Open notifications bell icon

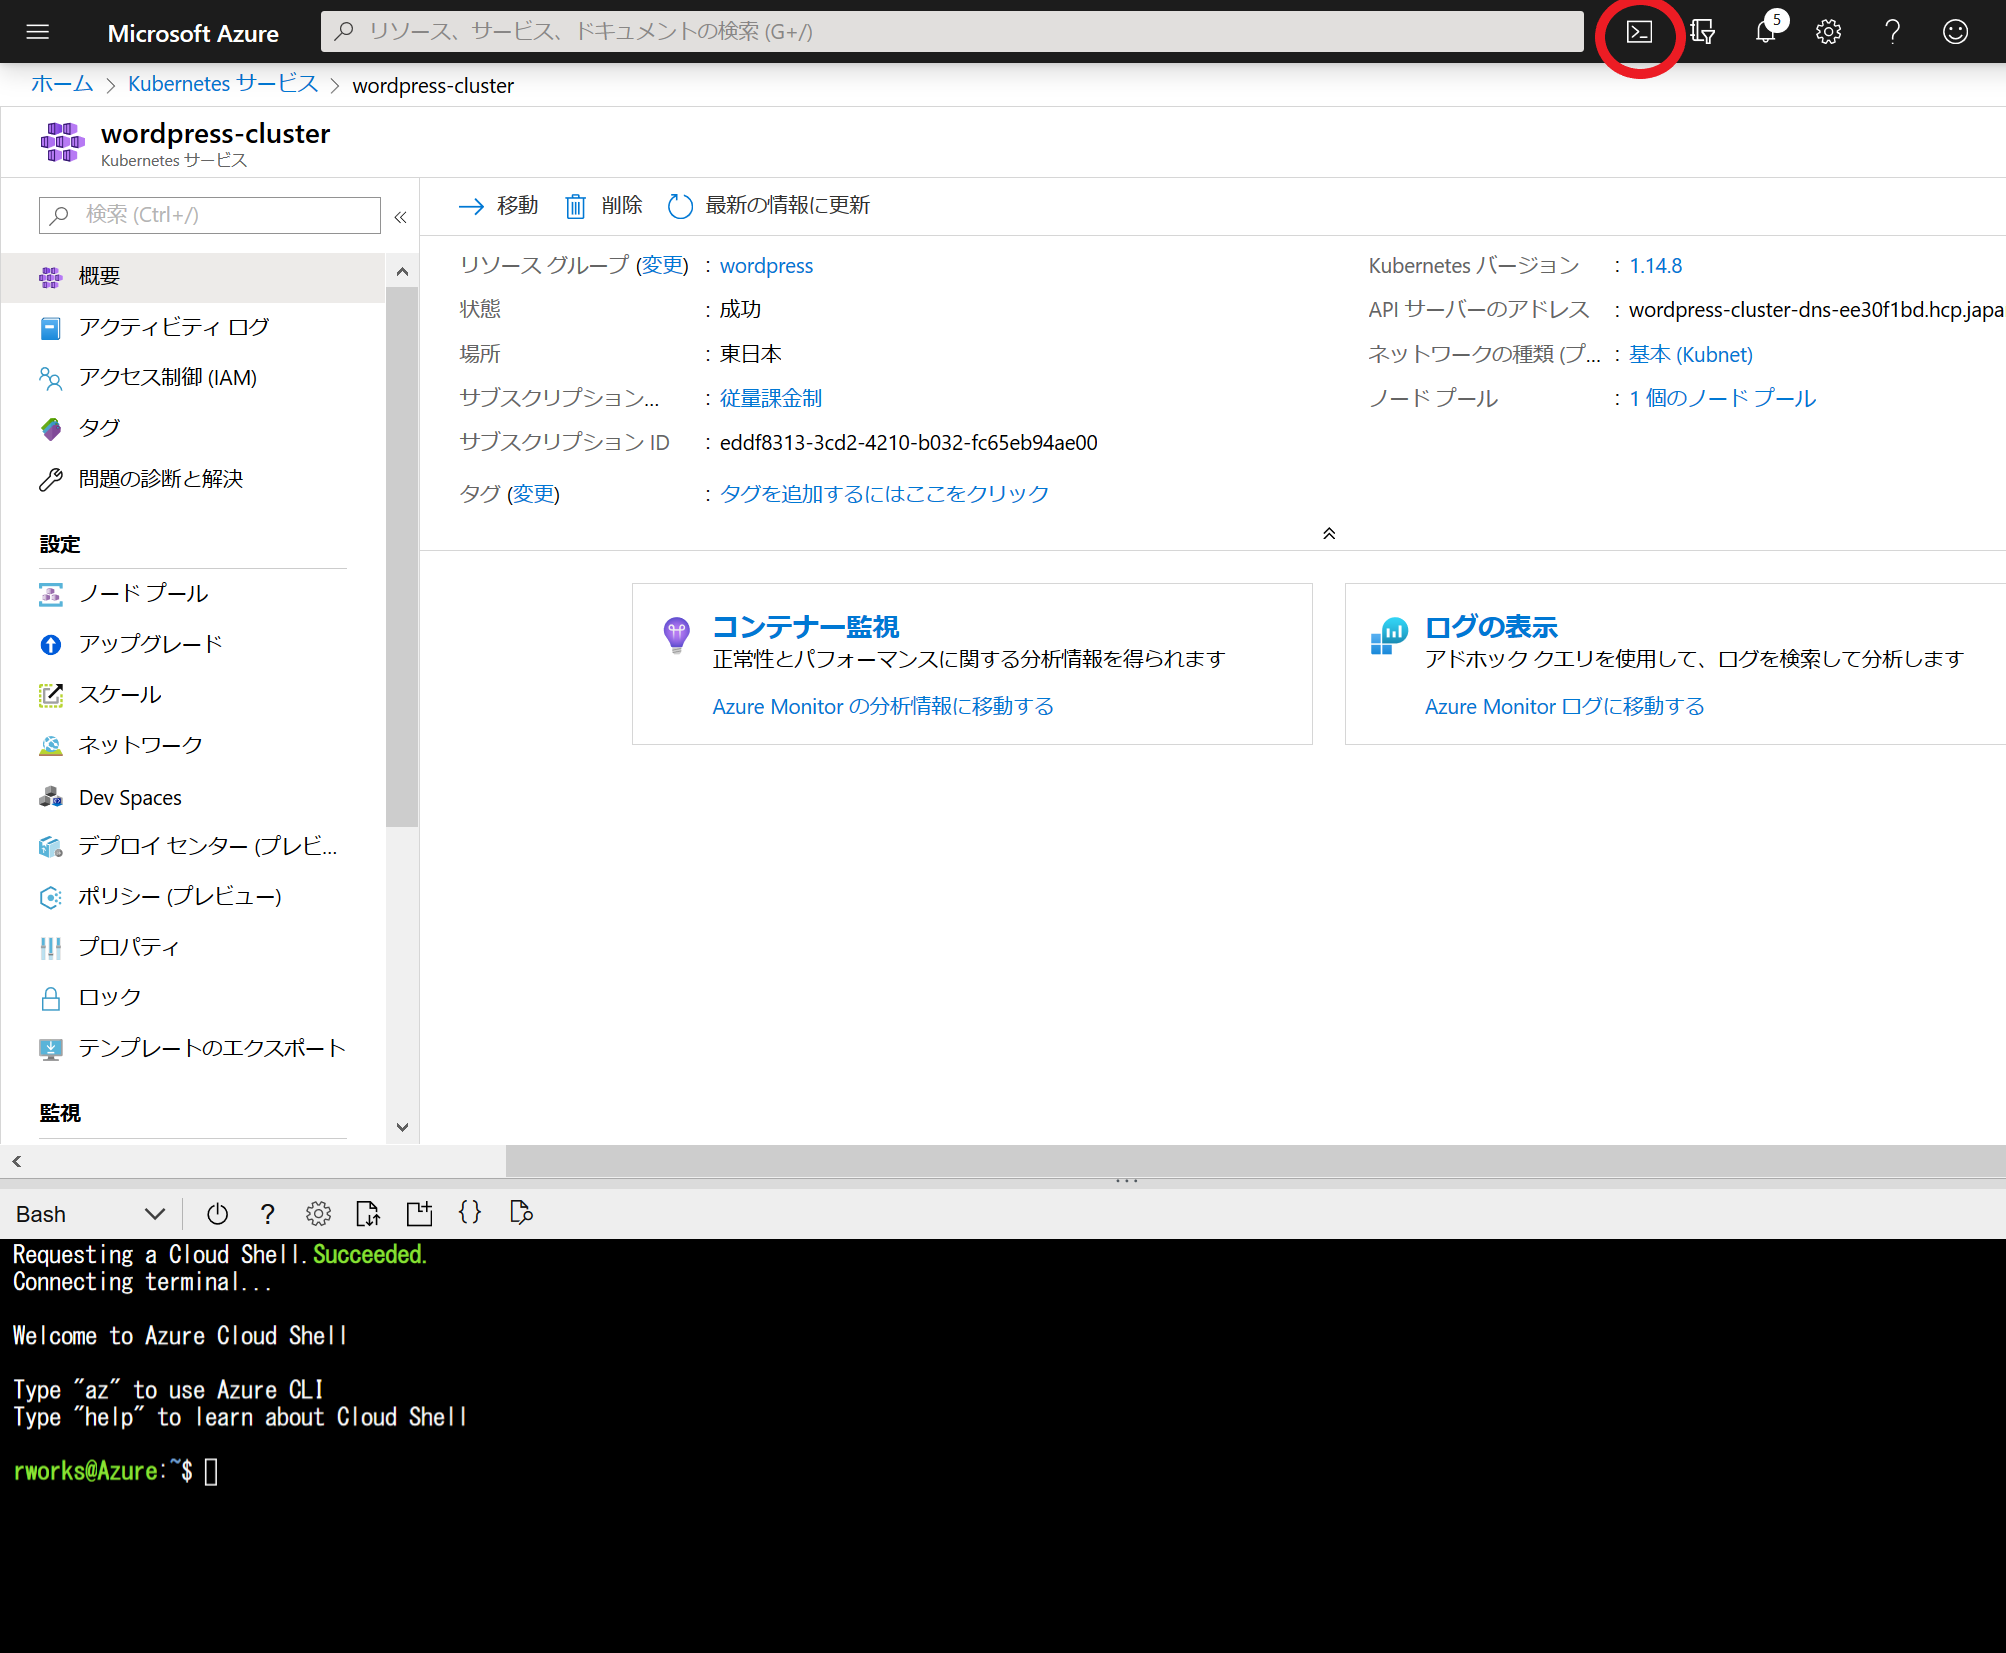(x=1766, y=32)
